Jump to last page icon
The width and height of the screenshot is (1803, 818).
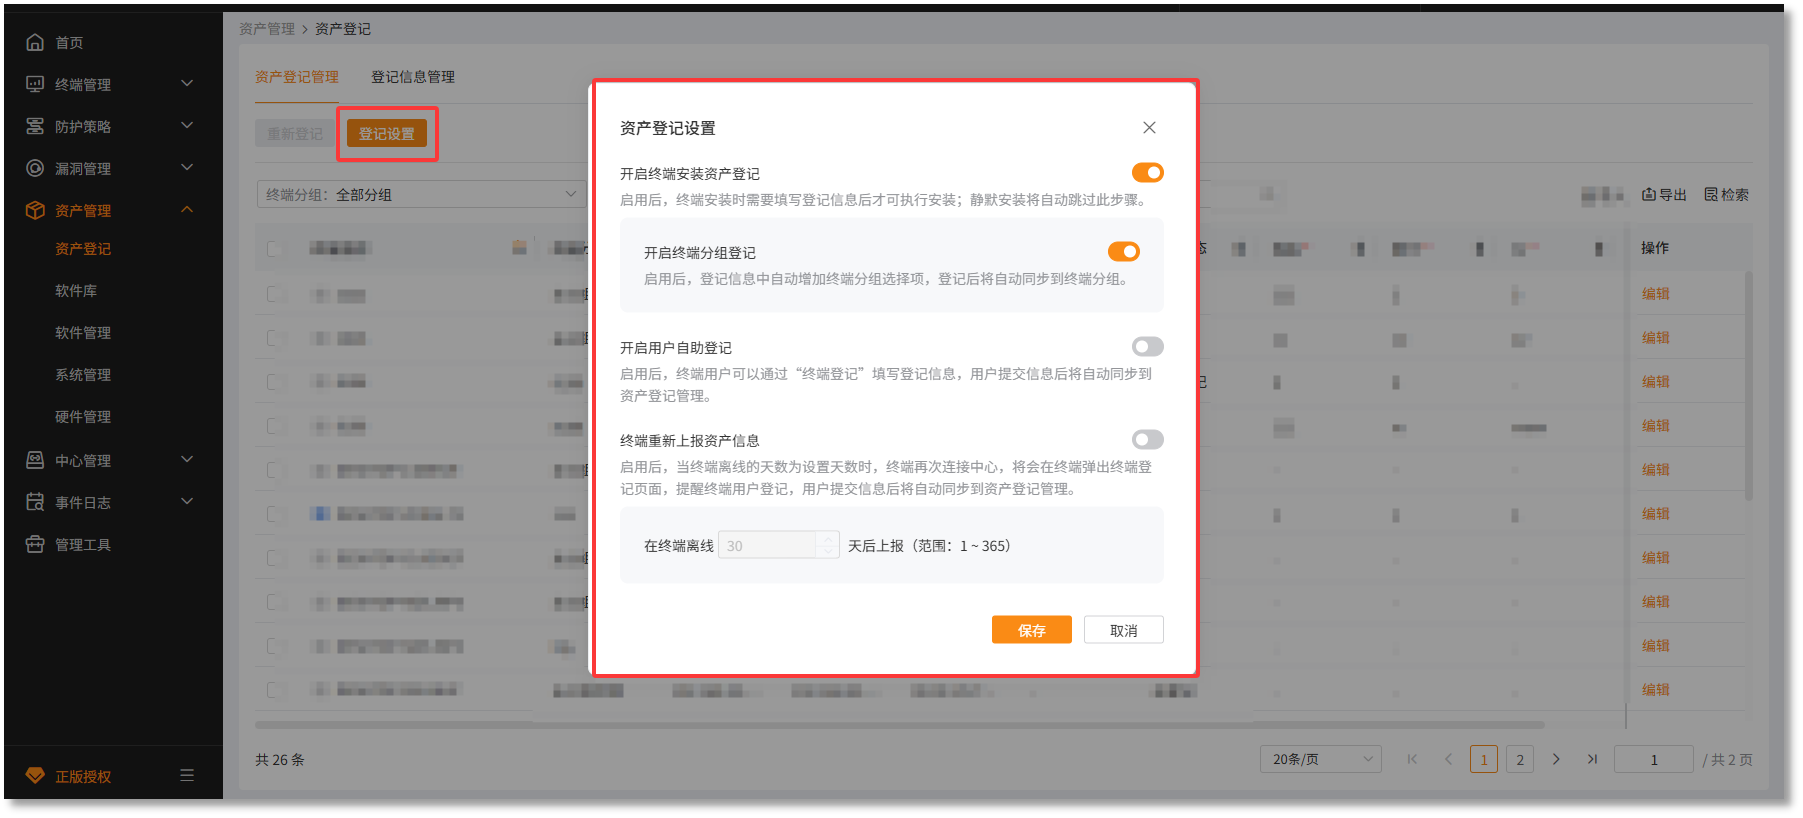pos(1592,759)
